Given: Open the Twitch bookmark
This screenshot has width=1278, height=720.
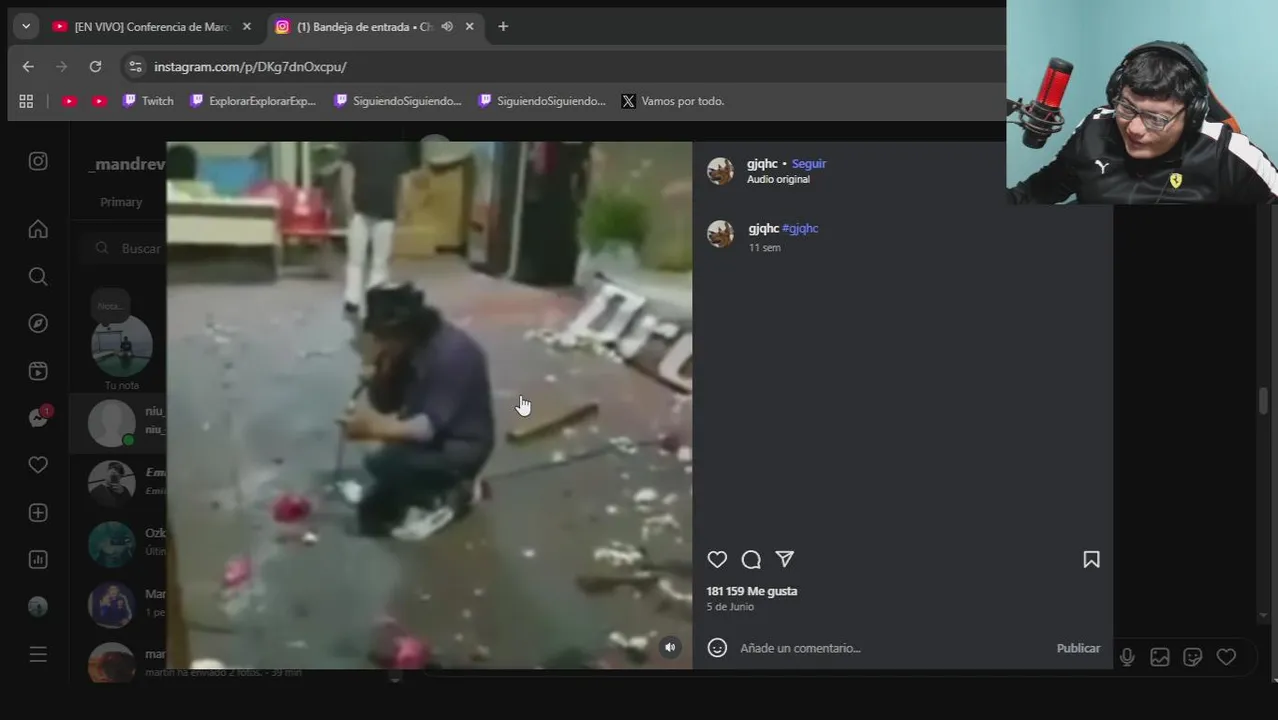Looking at the screenshot, I should click(148, 101).
